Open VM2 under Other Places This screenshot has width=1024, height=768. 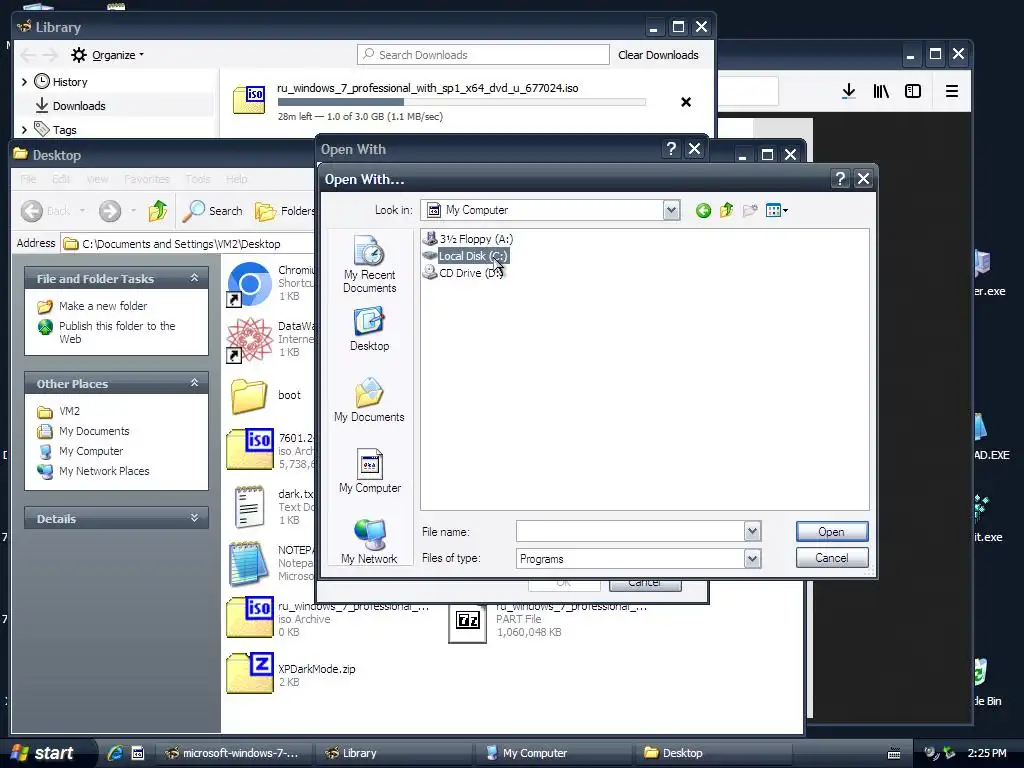point(69,411)
